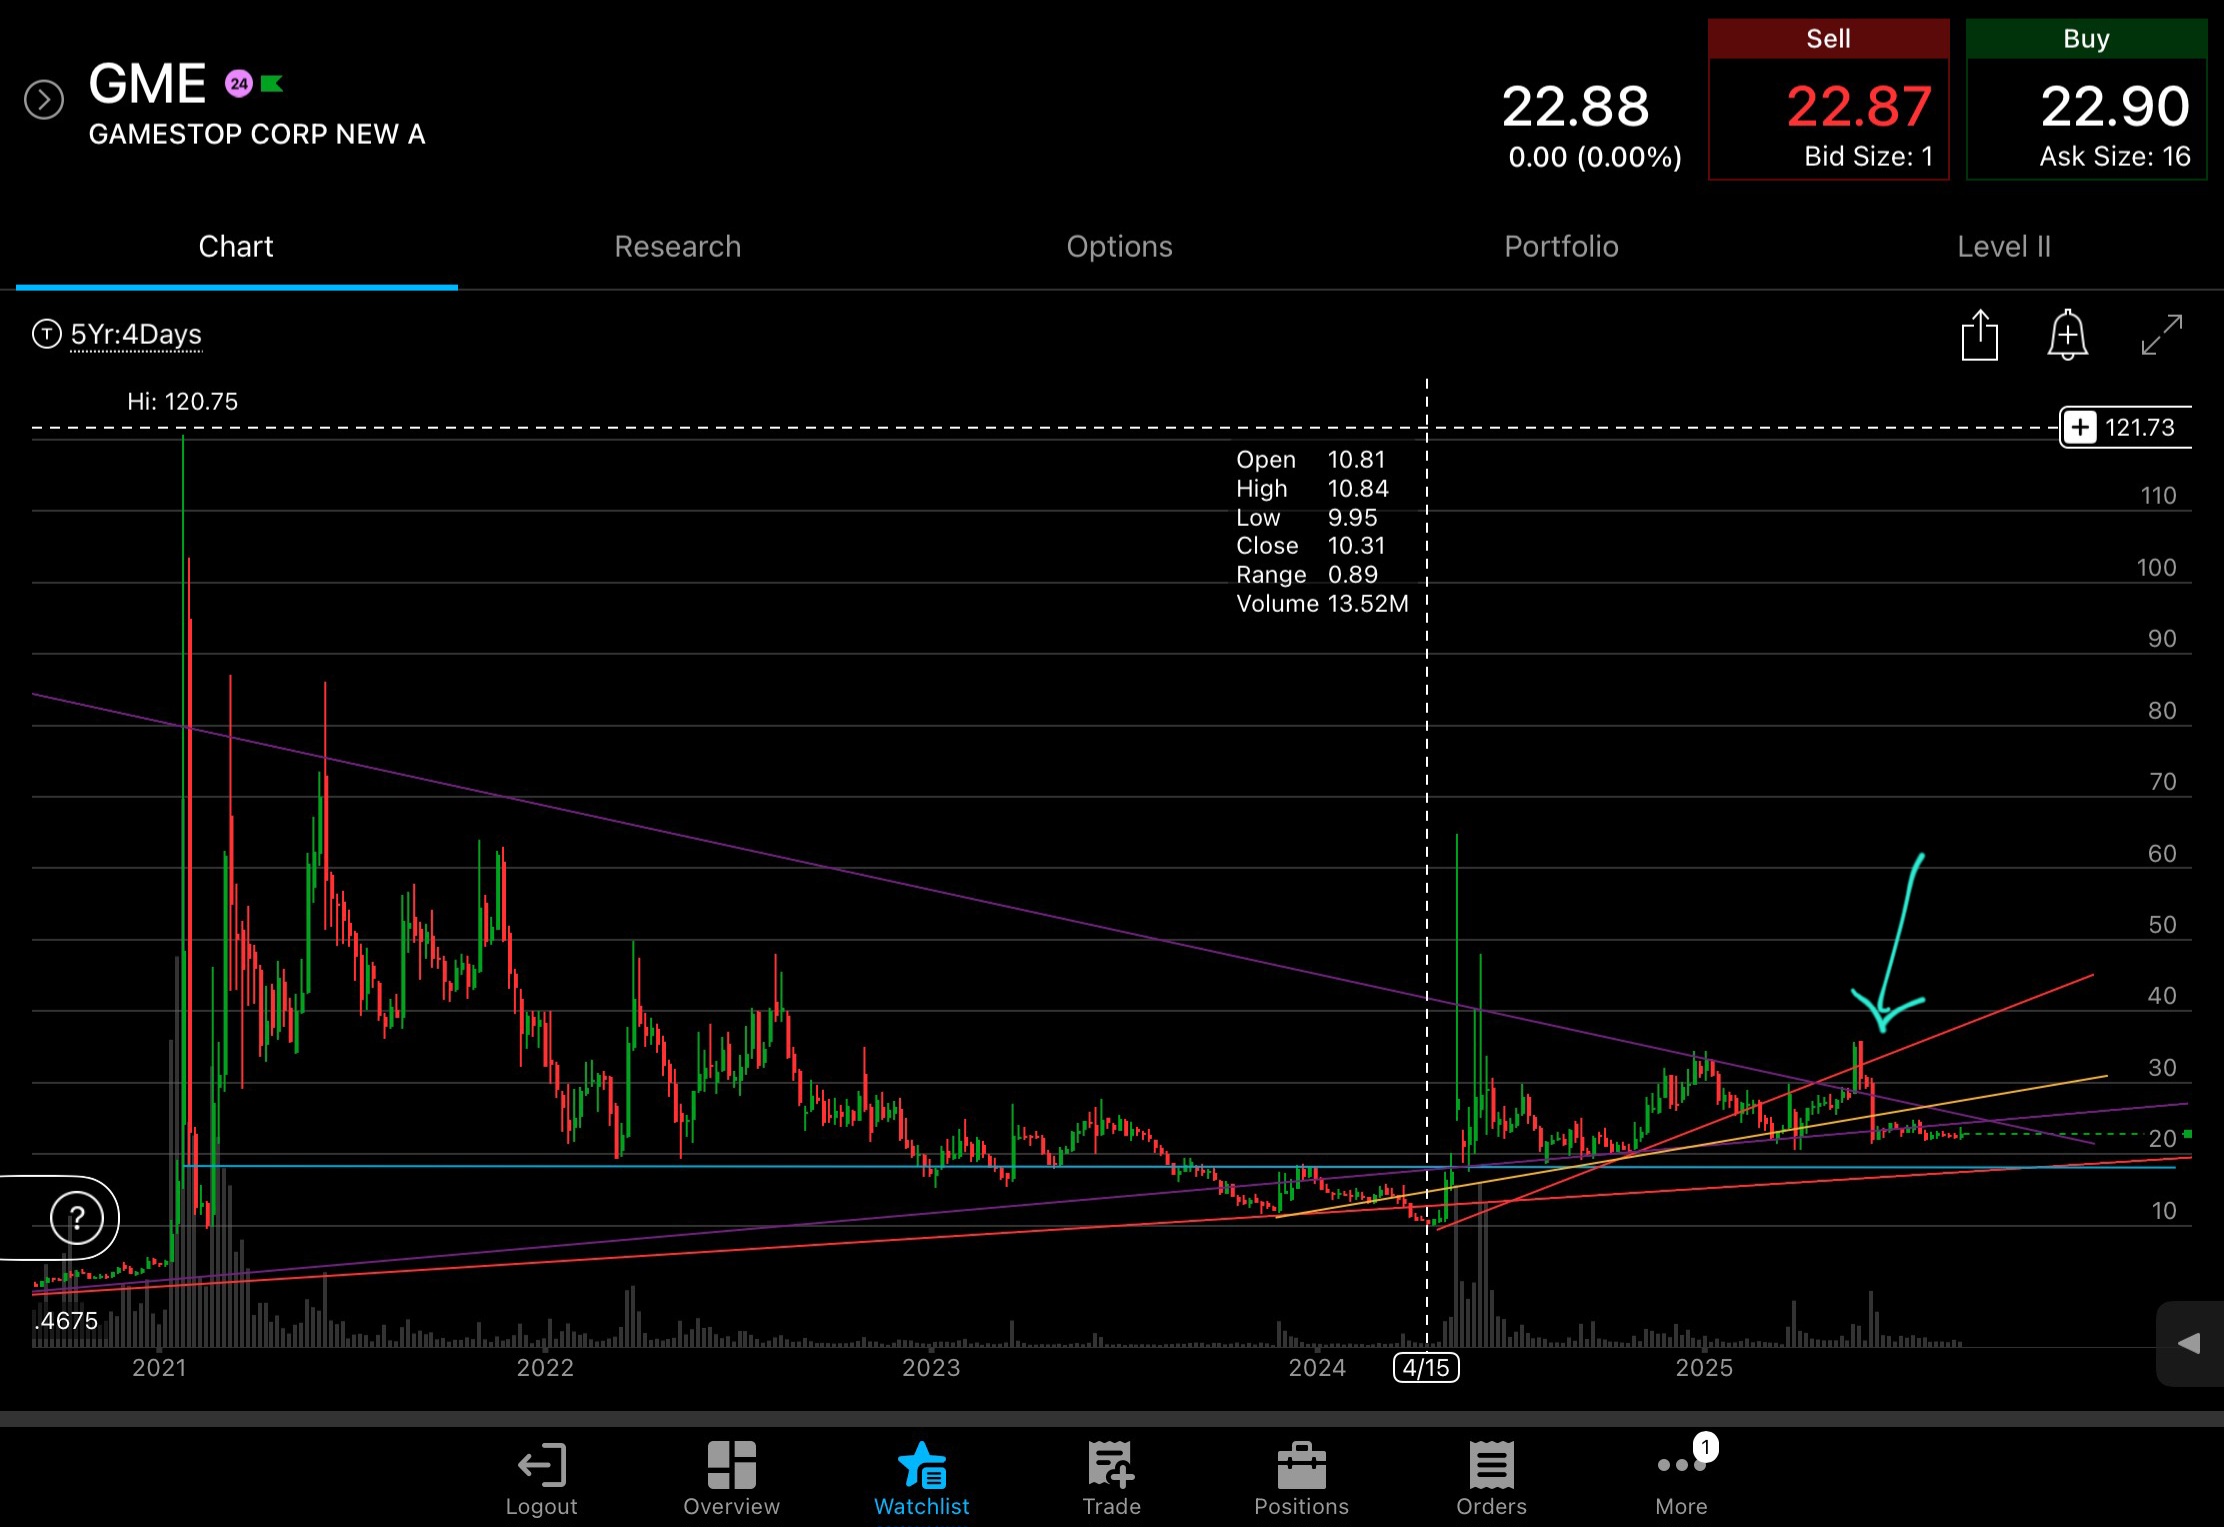Tap the 2021 label on the time axis
Viewport: 2224px width, 1527px height.
pyautogui.click(x=159, y=1368)
